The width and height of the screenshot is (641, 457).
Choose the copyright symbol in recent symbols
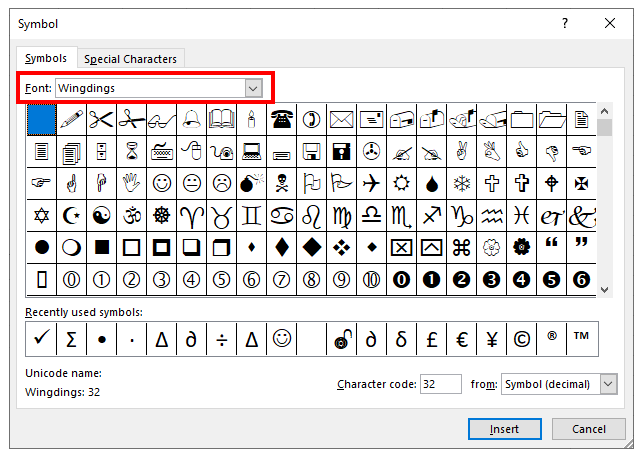(x=521, y=340)
